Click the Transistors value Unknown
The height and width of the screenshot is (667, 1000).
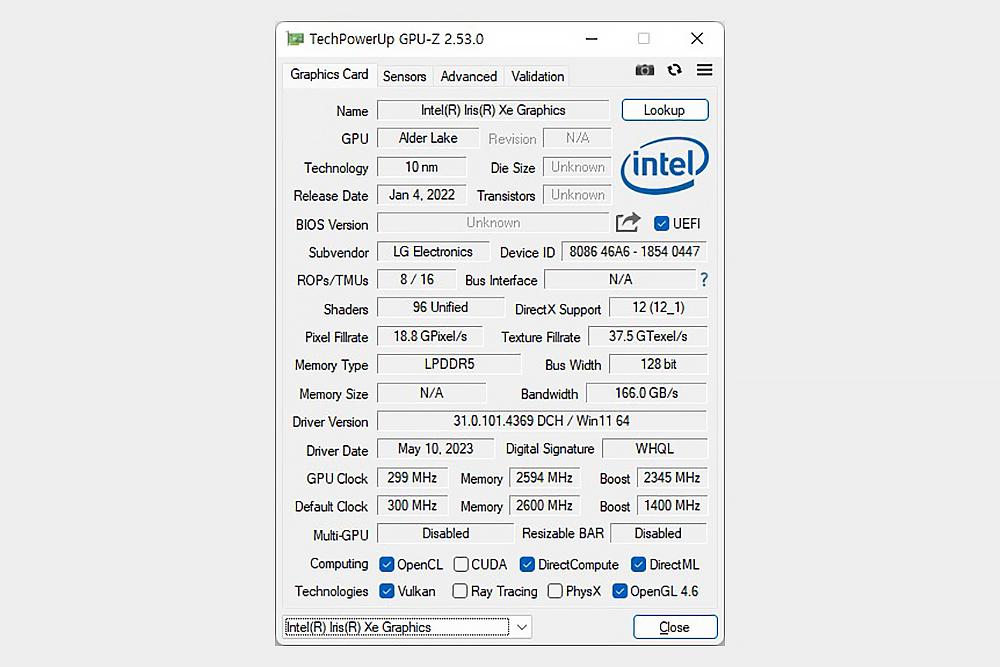click(577, 194)
